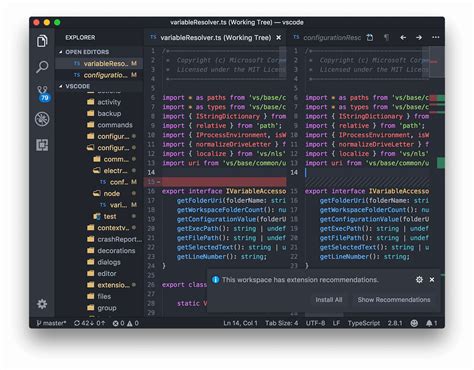Open Source Control view with 79 badge
This screenshot has width=474, height=370.
click(42, 93)
